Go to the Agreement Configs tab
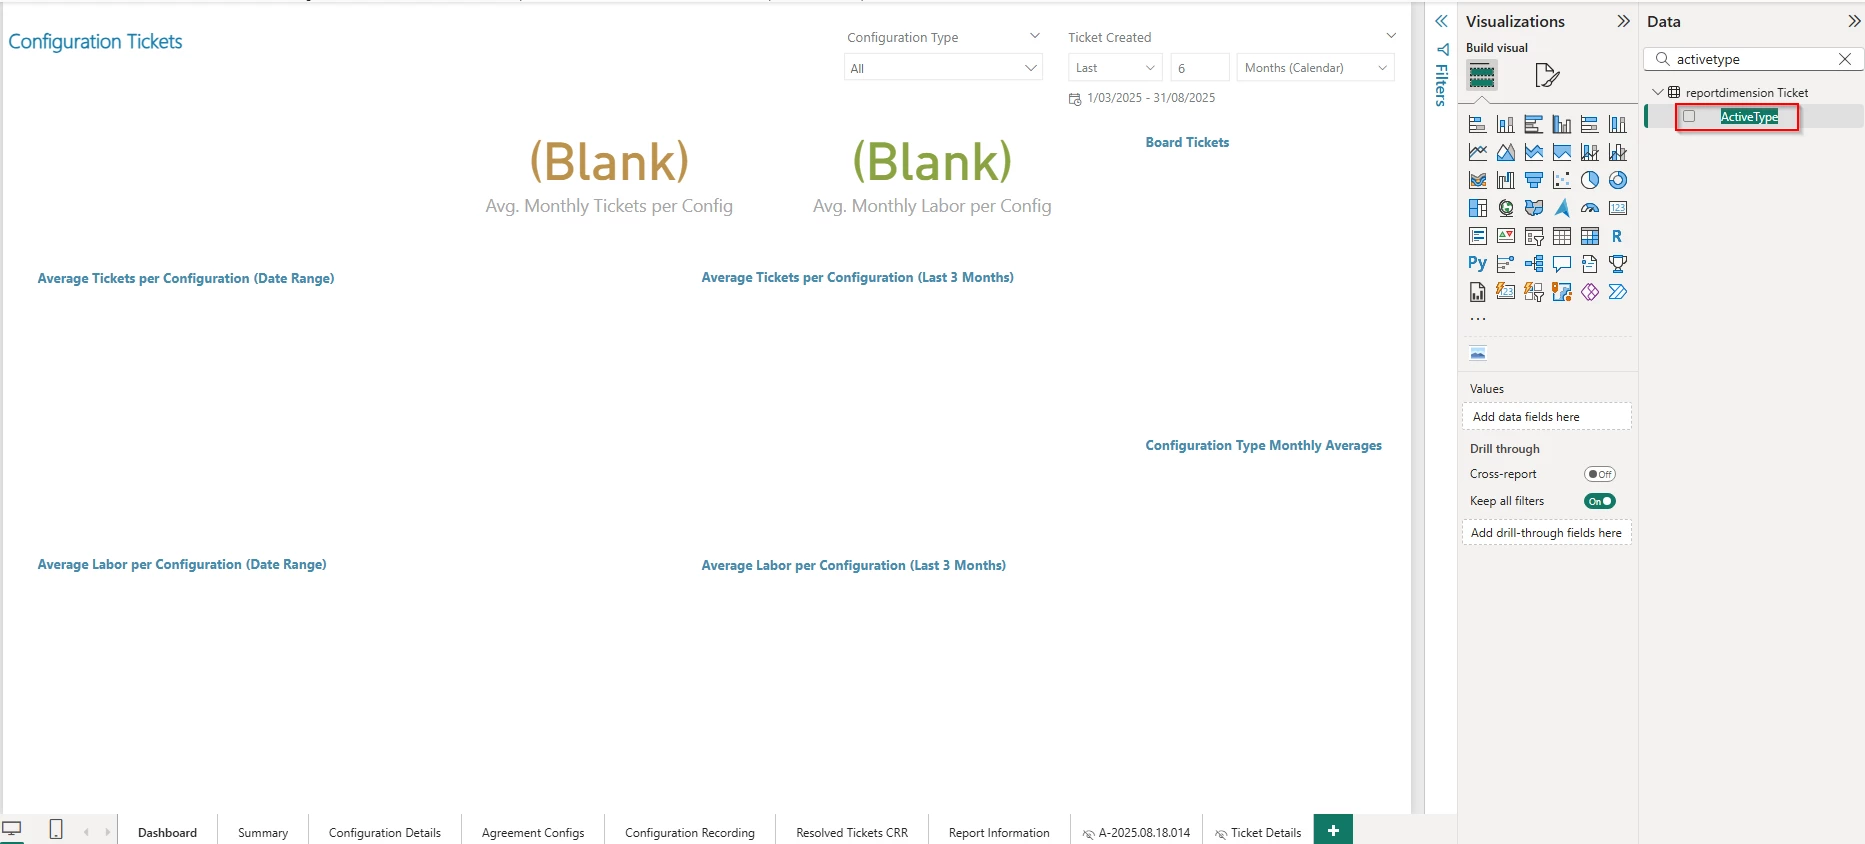1865x844 pixels. coord(533,832)
